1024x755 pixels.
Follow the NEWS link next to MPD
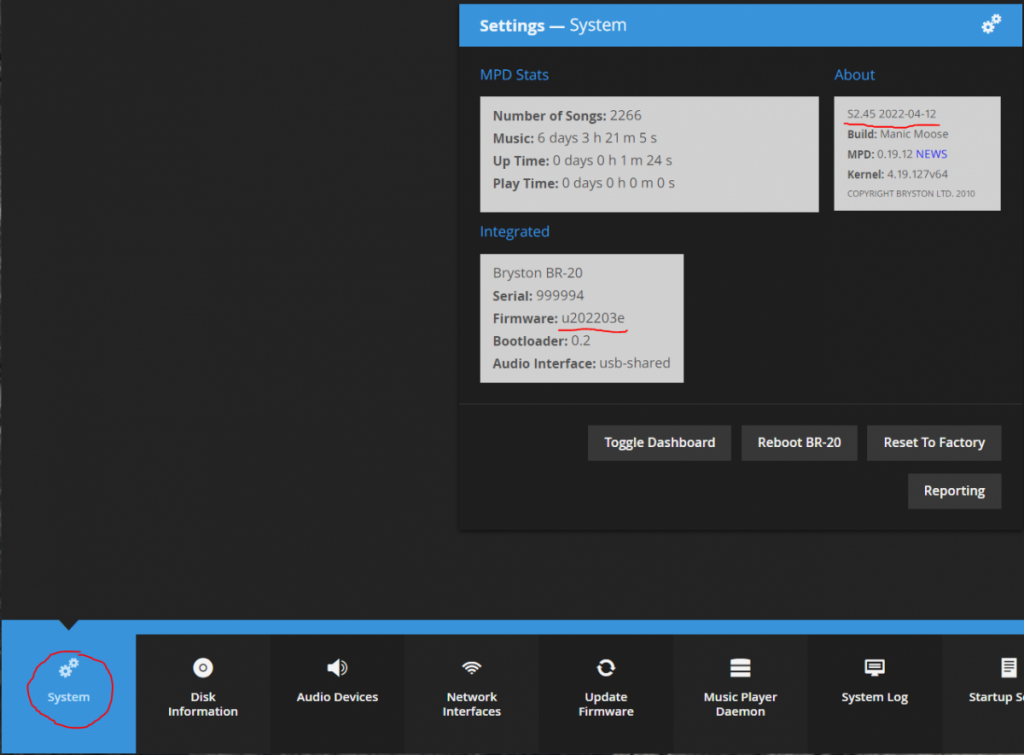931,154
